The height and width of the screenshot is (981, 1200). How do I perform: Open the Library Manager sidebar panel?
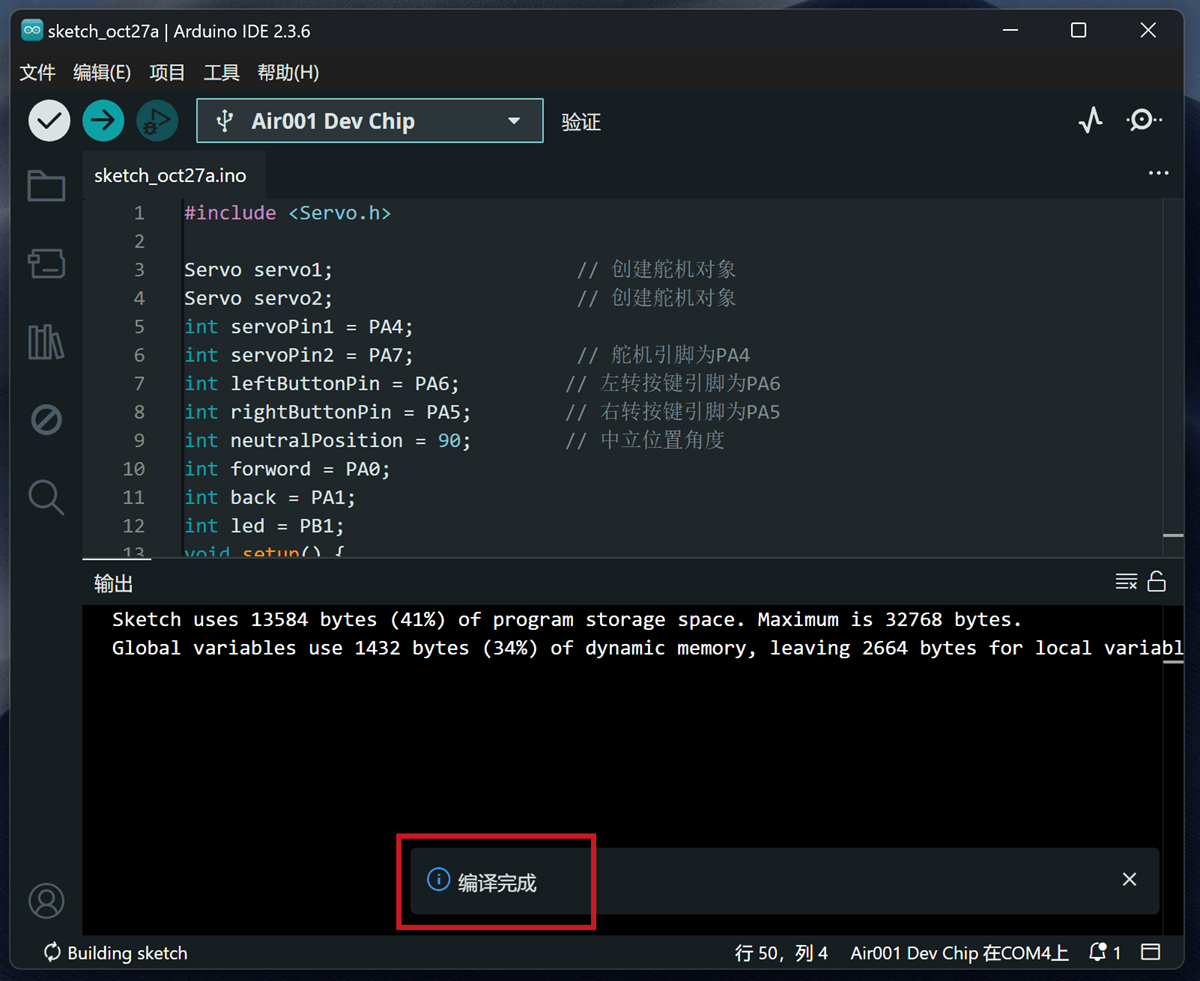coord(46,342)
